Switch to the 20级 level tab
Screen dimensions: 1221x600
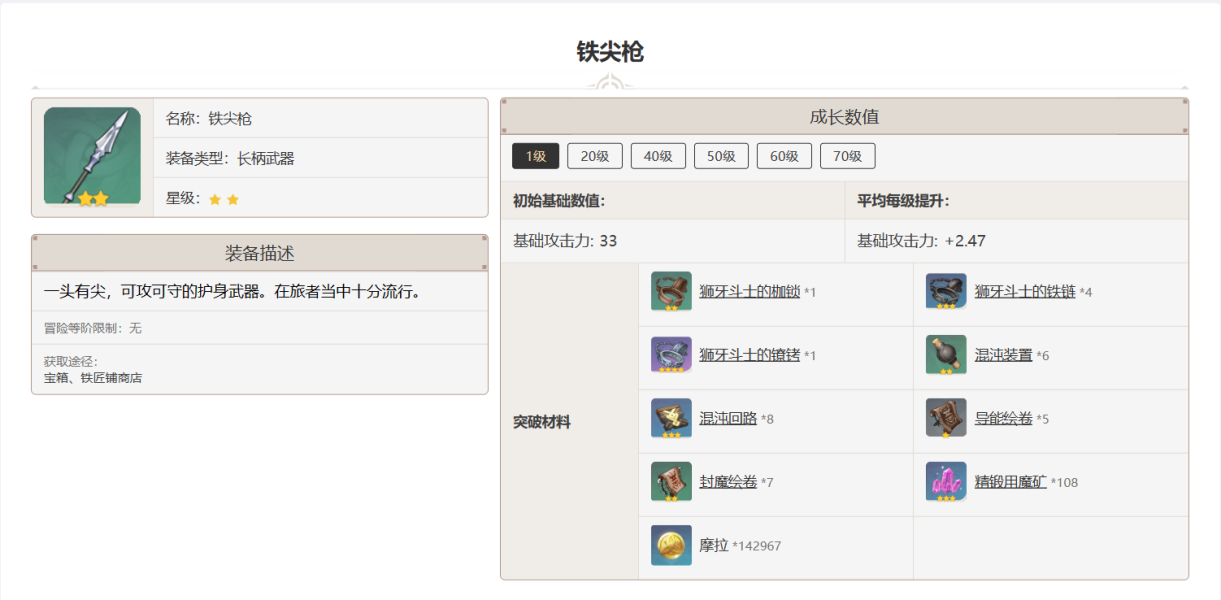(x=595, y=156)
